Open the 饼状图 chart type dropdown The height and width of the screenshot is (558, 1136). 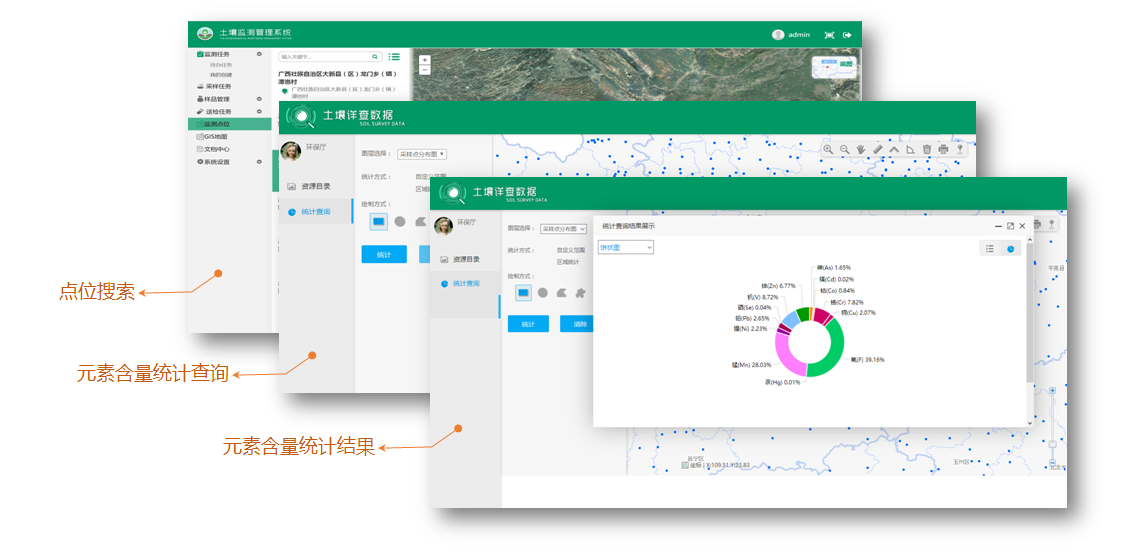tap(625, 247)
